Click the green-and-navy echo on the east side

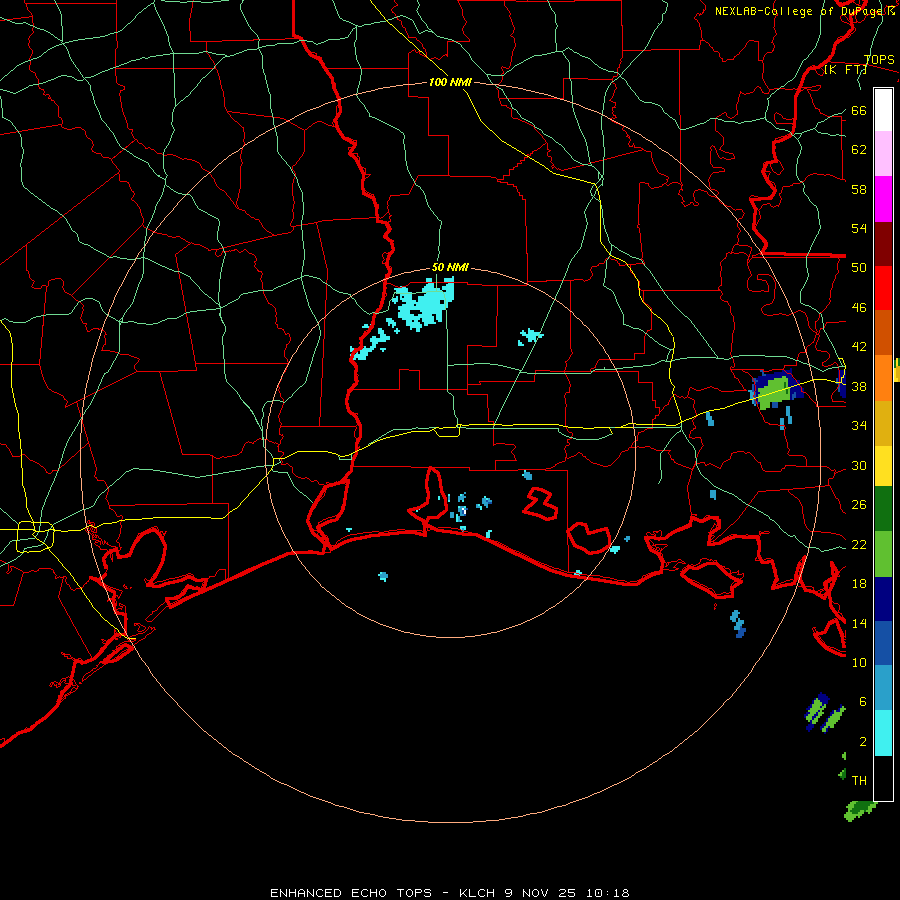(x=777, y=390)
